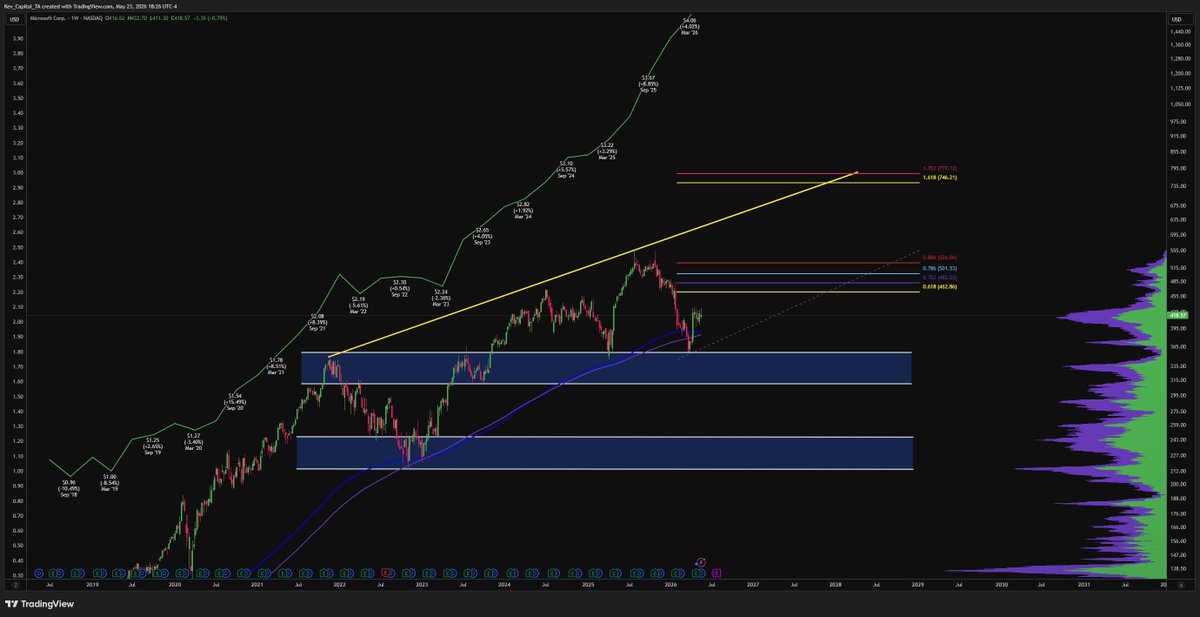The height and width of the screenshot is (617, 1200).
Task: Click the $3.10 Sep '24 EPS label
Action: 566,169
